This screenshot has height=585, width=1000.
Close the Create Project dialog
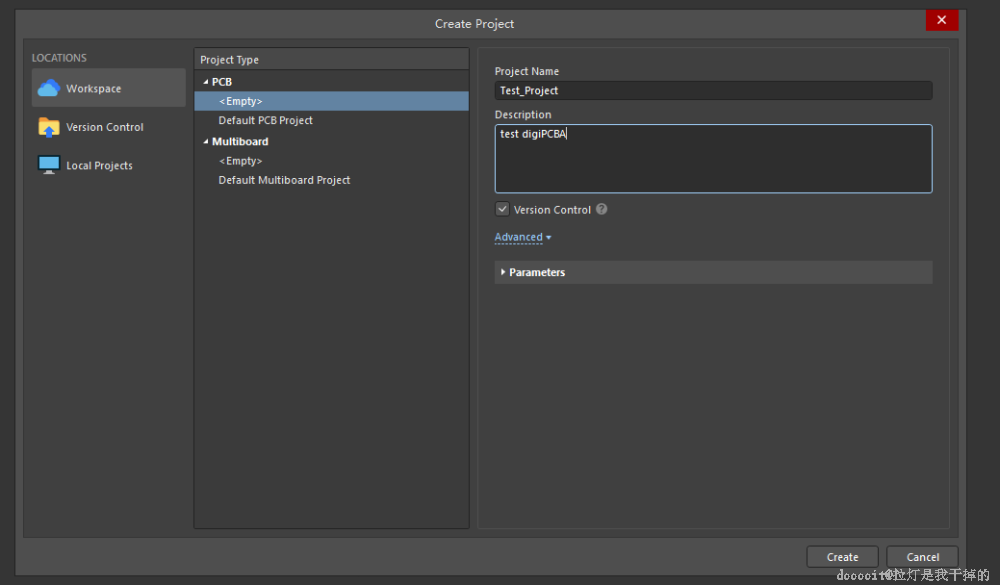(x=941, y=20)
